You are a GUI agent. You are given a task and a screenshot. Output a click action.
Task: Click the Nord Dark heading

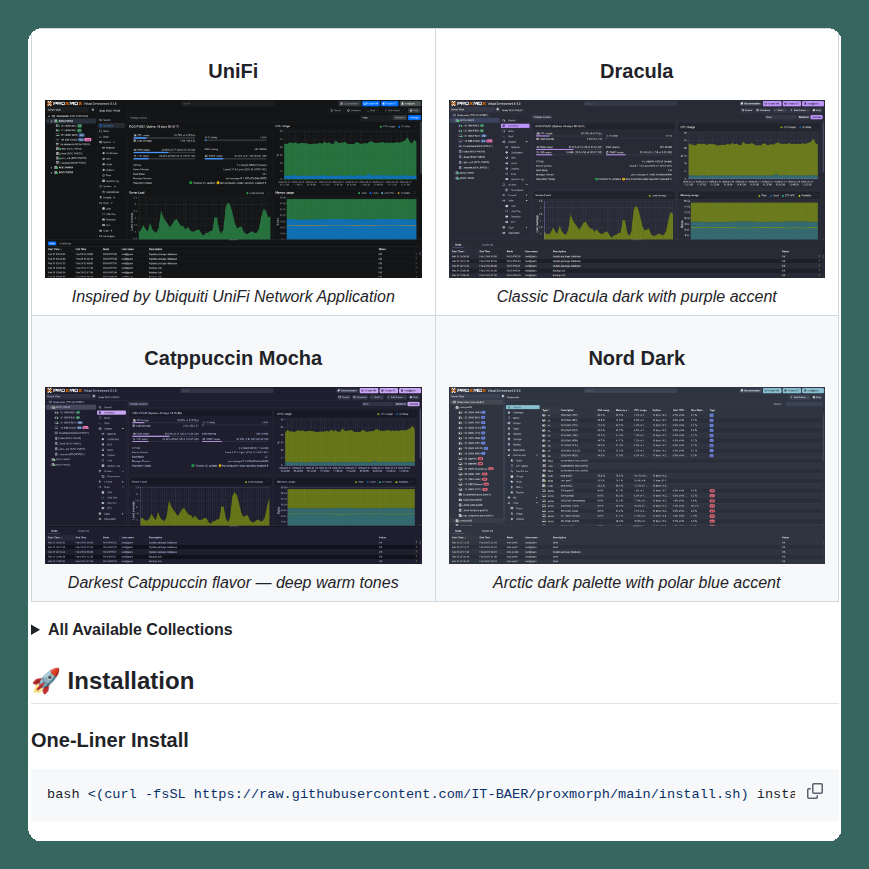pos(637,359)
